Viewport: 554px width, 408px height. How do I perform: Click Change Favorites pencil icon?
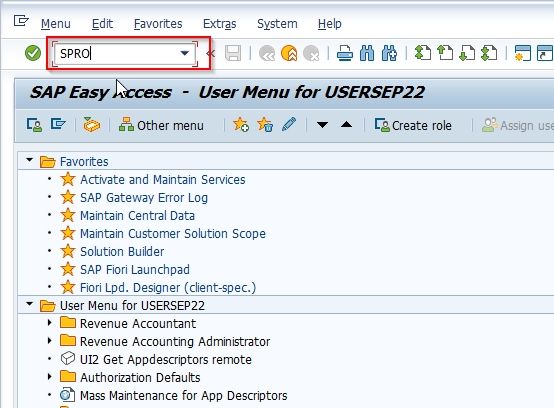289,125
